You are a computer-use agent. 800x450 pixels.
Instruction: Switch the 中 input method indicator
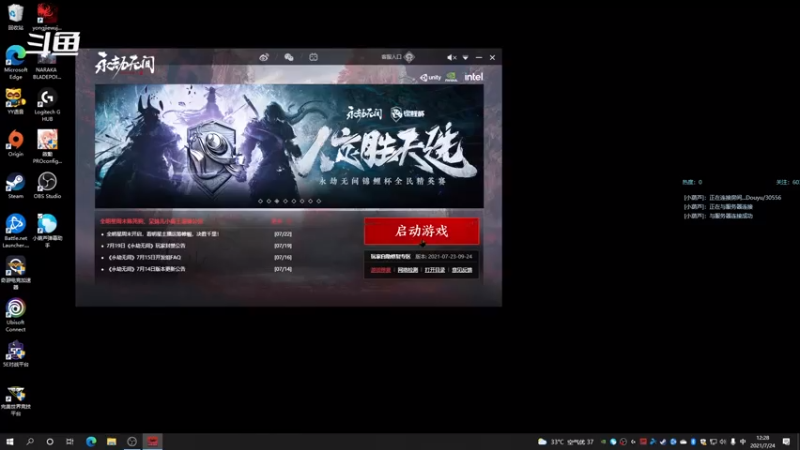[743, 442]
